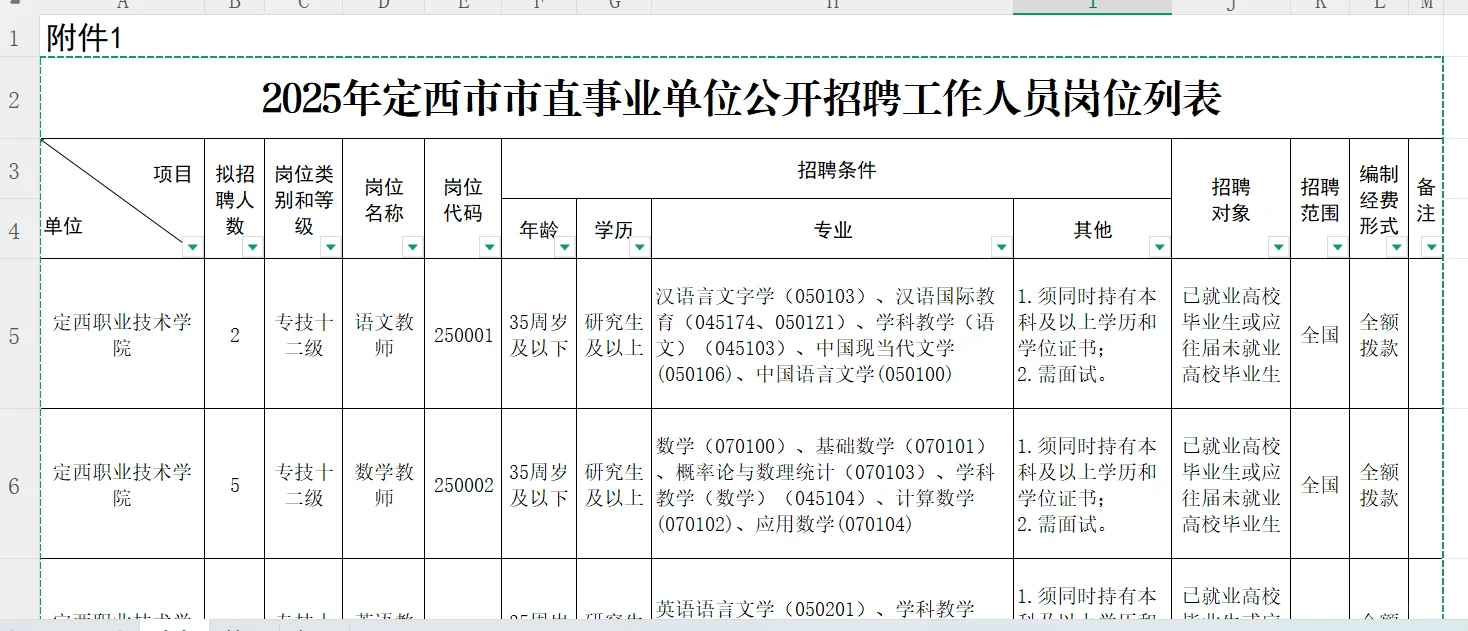The image size is (1468, 631).
Task: Open the filter icon on 年龄 column
Action: [565, 247]
